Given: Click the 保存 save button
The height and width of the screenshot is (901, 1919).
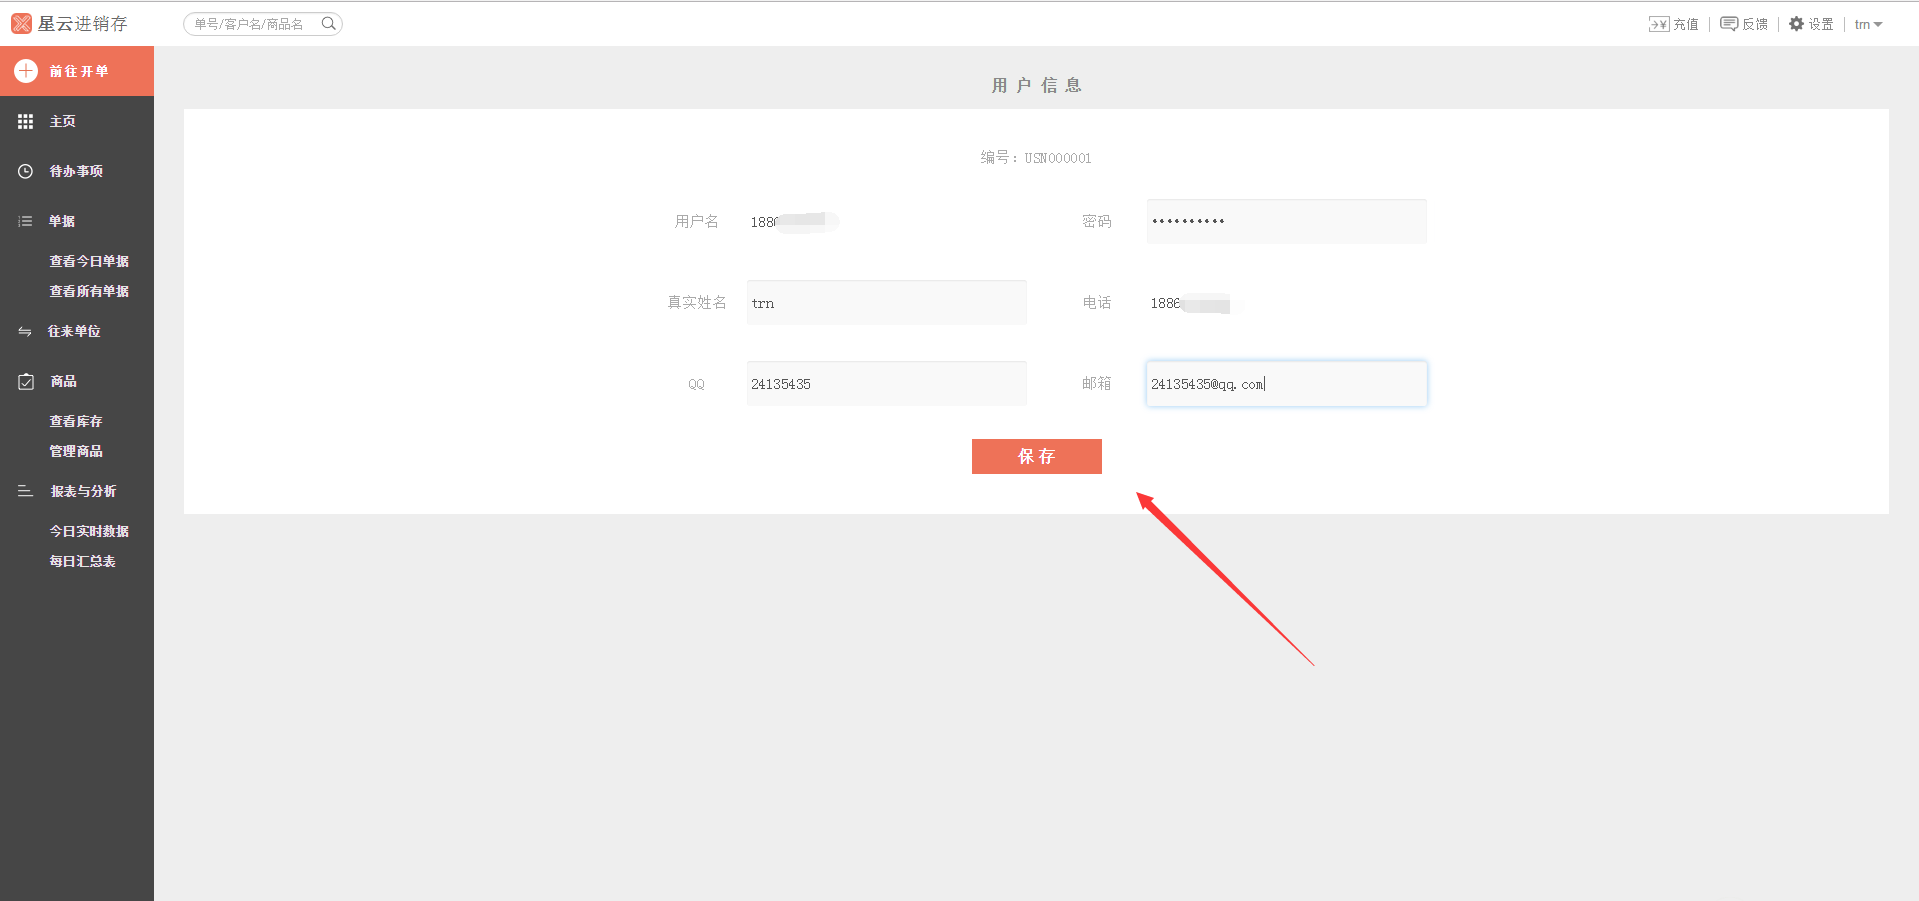Looking at the screenshot, I should pos(1036,456).
